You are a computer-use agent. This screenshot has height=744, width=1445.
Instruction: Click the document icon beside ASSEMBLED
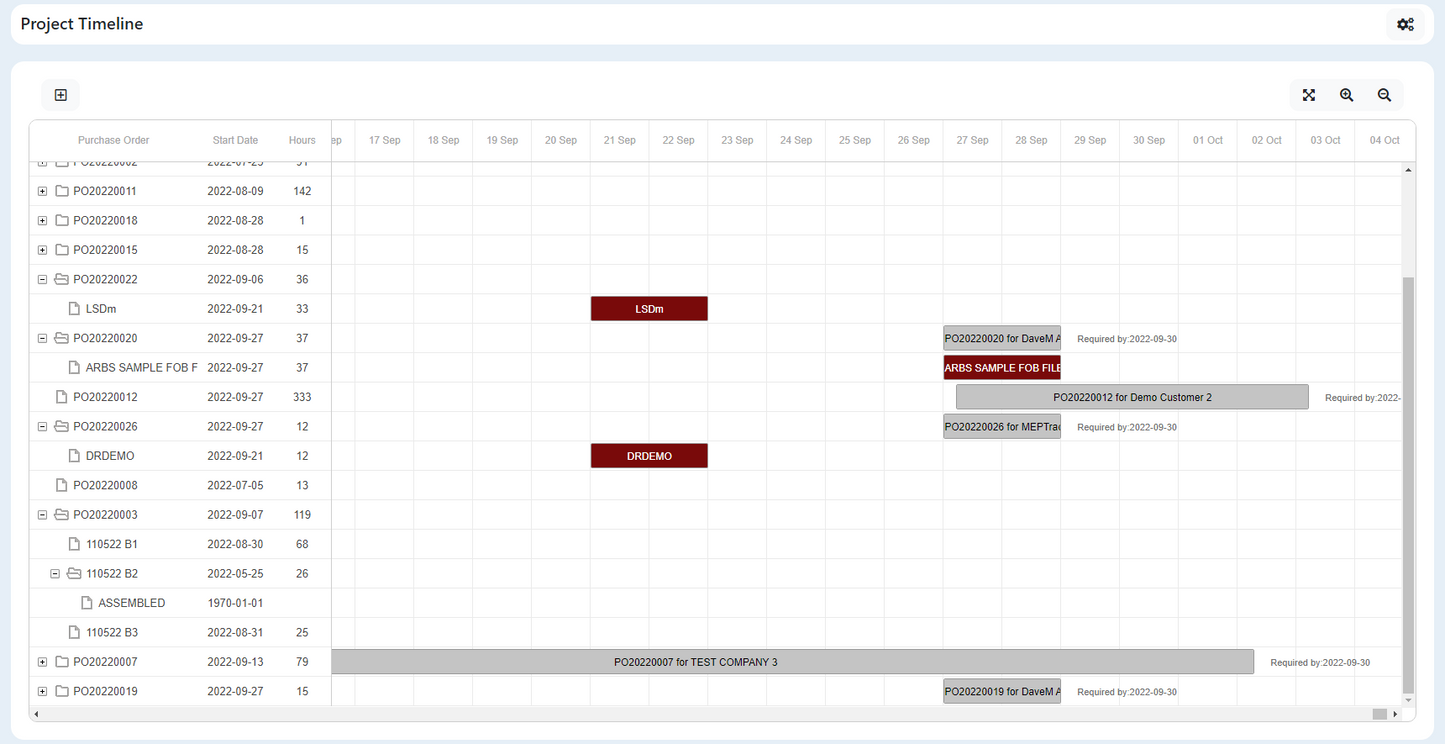(86, 602)
